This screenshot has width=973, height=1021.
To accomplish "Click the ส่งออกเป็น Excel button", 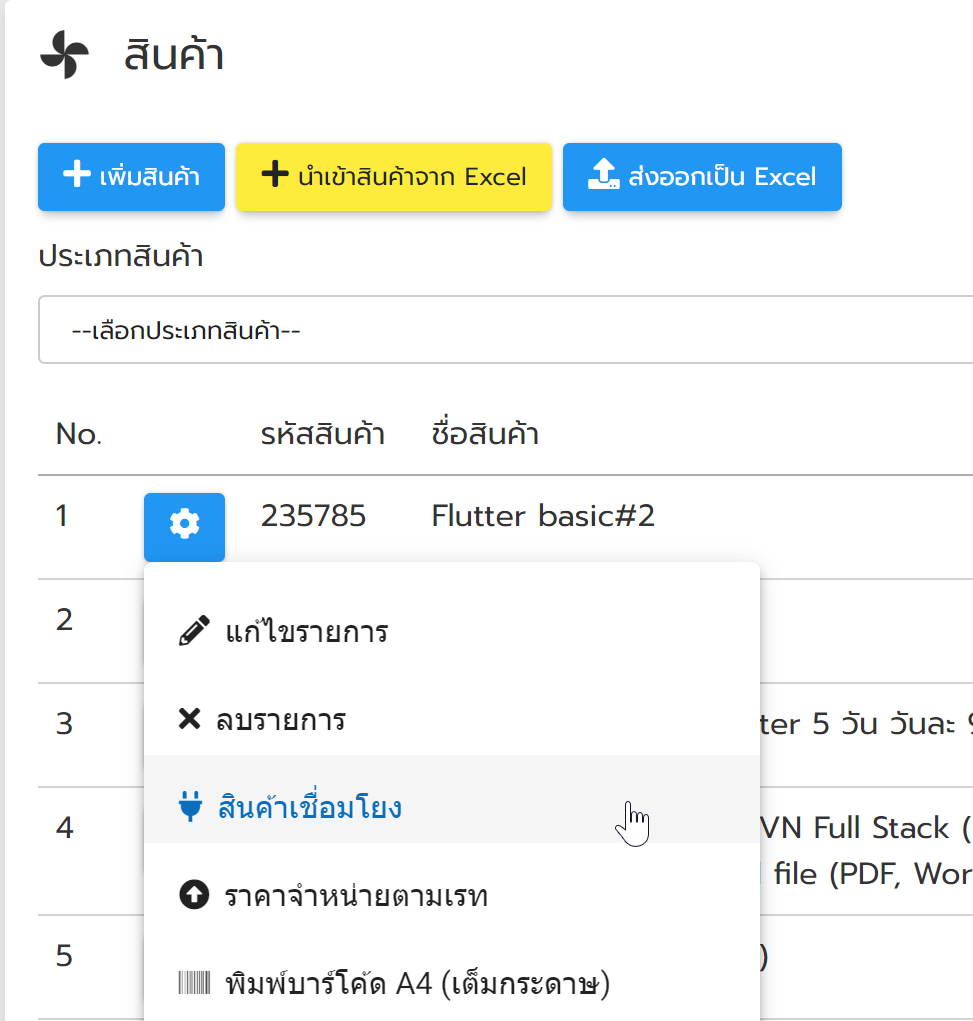I will click(x=702, y=177).
